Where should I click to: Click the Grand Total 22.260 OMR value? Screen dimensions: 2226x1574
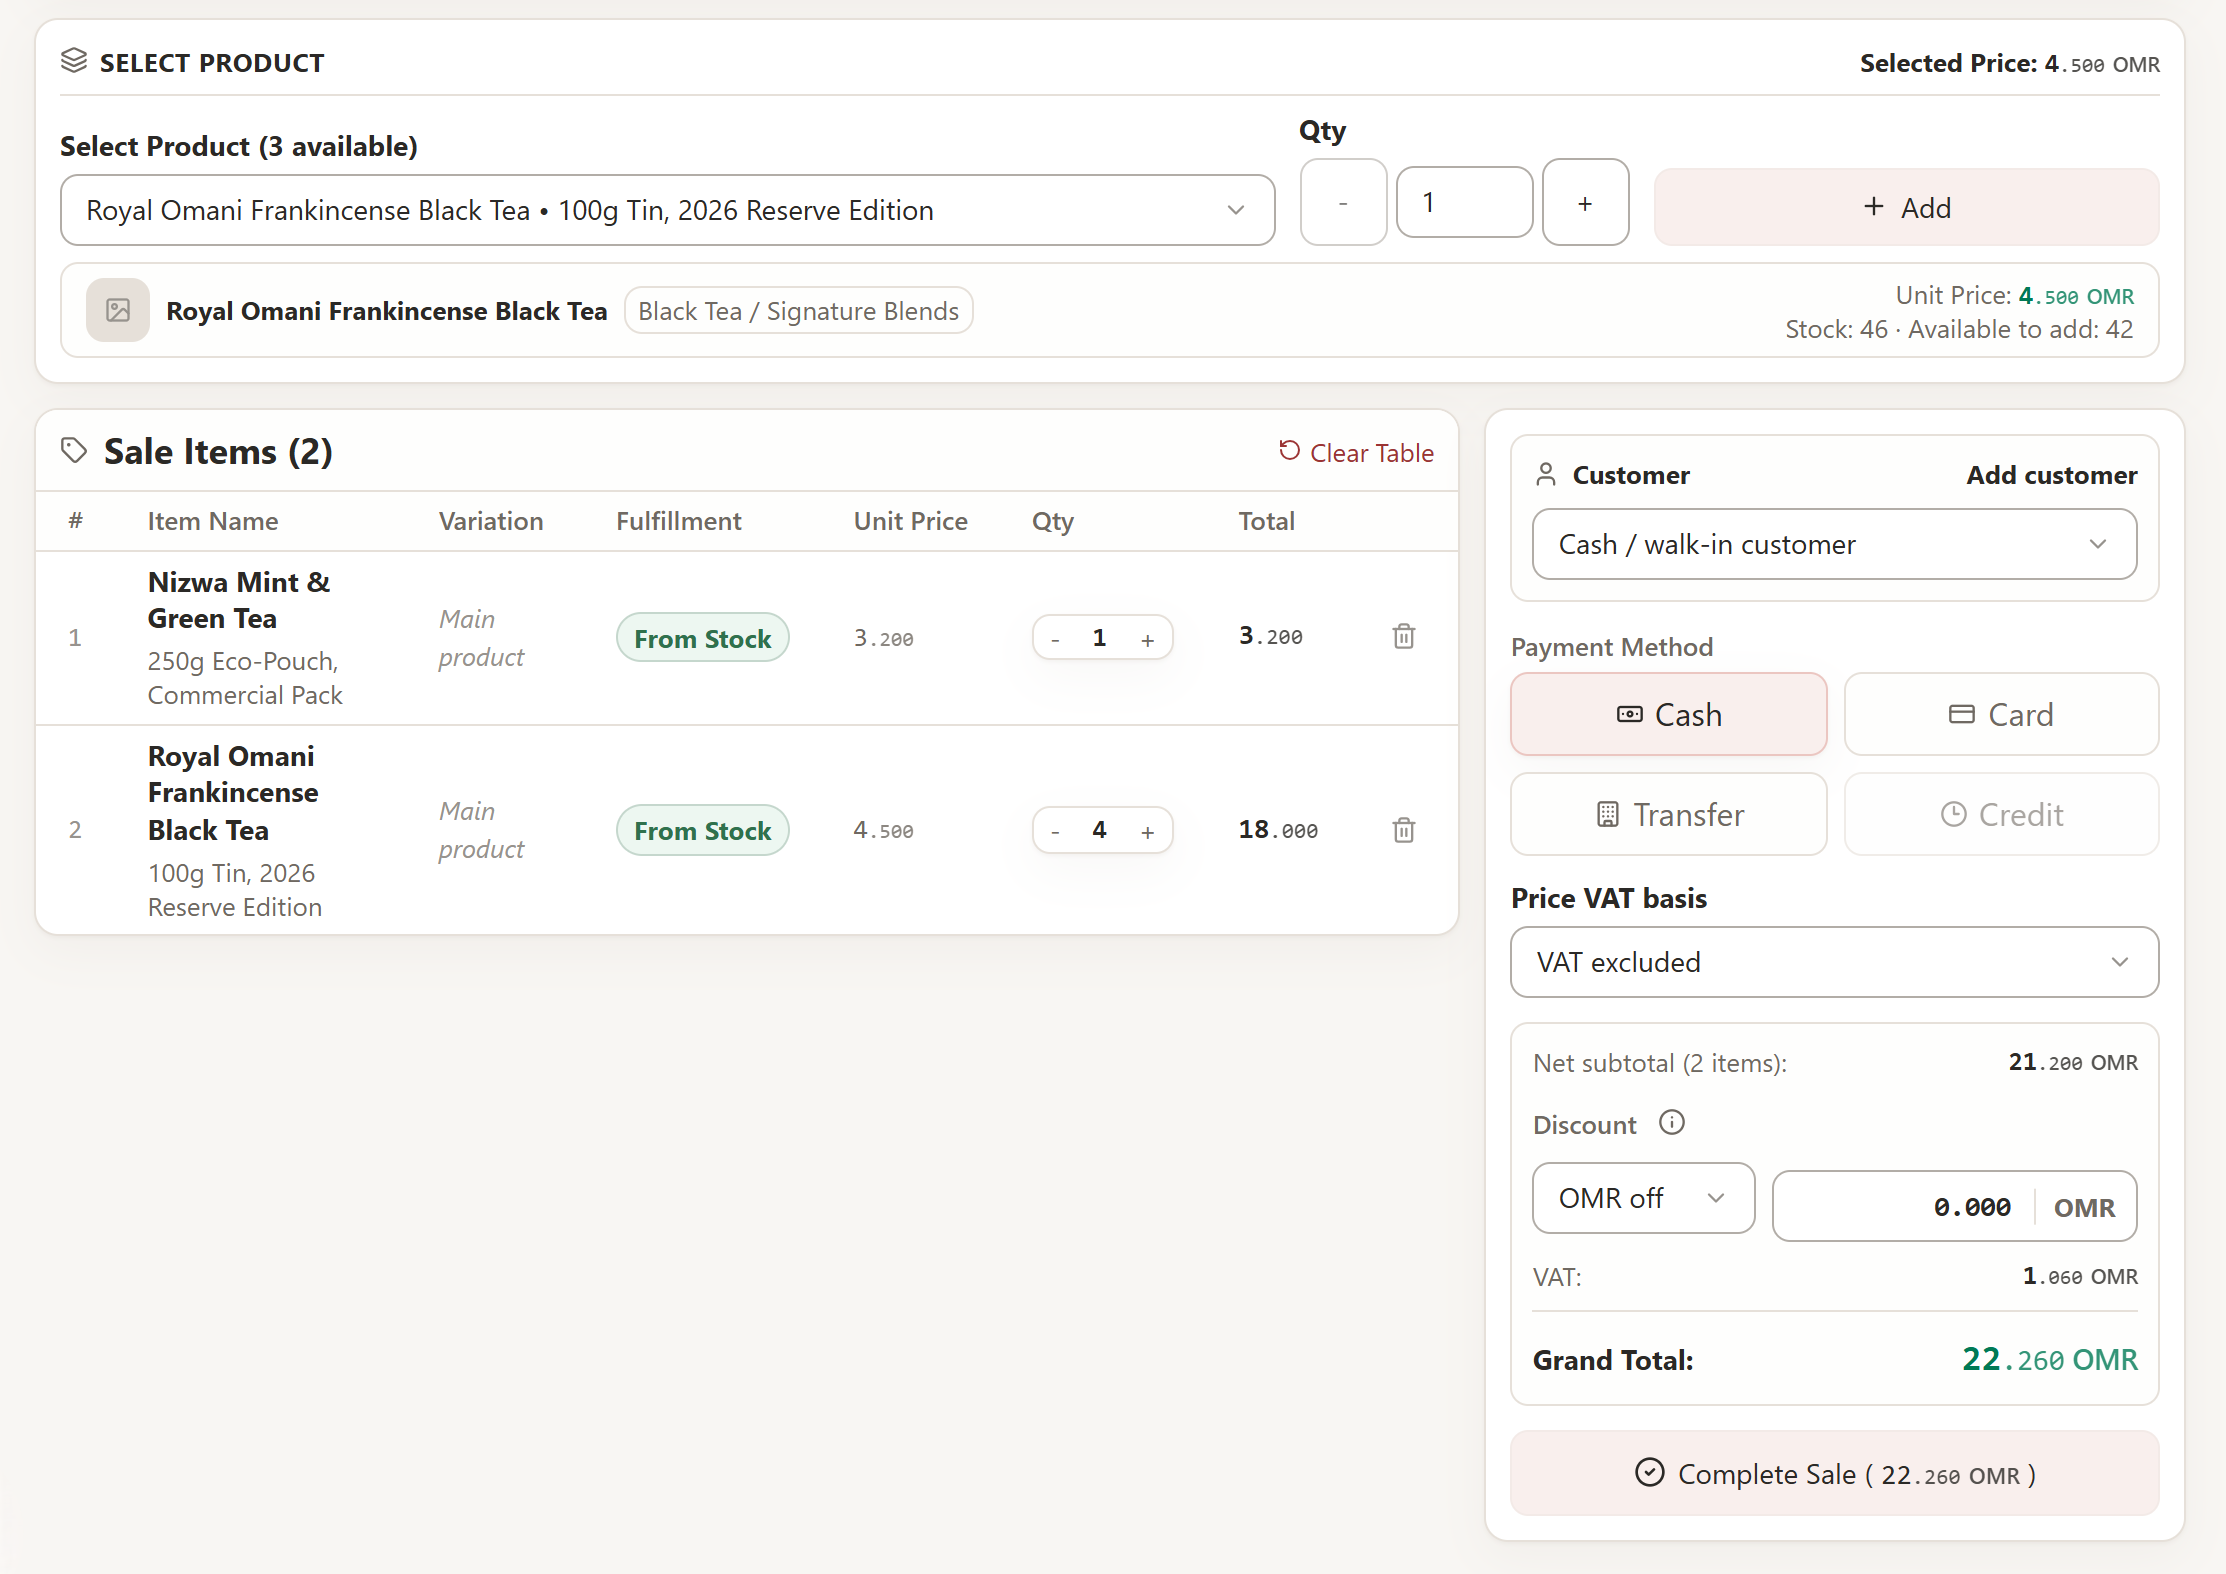pos(2049,1359)
